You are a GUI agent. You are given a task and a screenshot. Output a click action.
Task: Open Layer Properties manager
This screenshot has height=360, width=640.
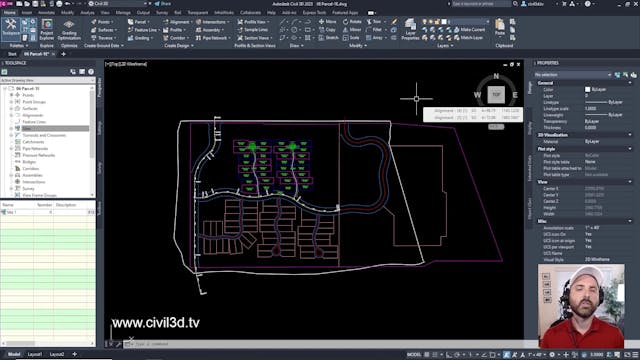tap(410, 29)
